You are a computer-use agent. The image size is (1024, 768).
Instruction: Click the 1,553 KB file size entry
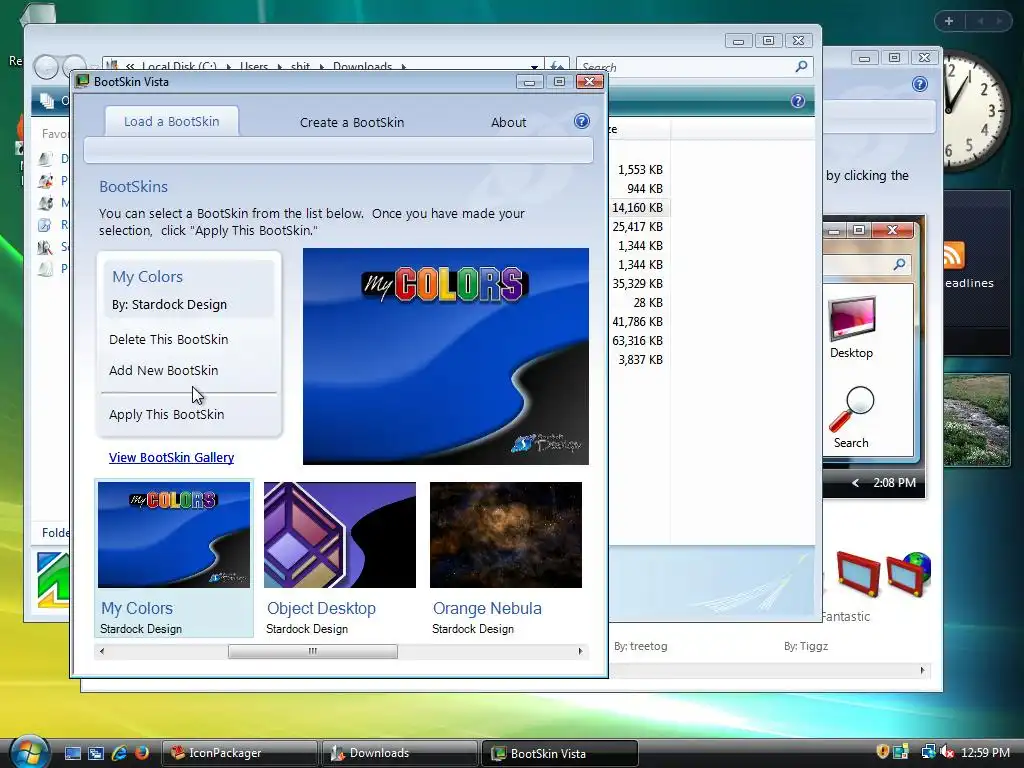tap(640, 170)
